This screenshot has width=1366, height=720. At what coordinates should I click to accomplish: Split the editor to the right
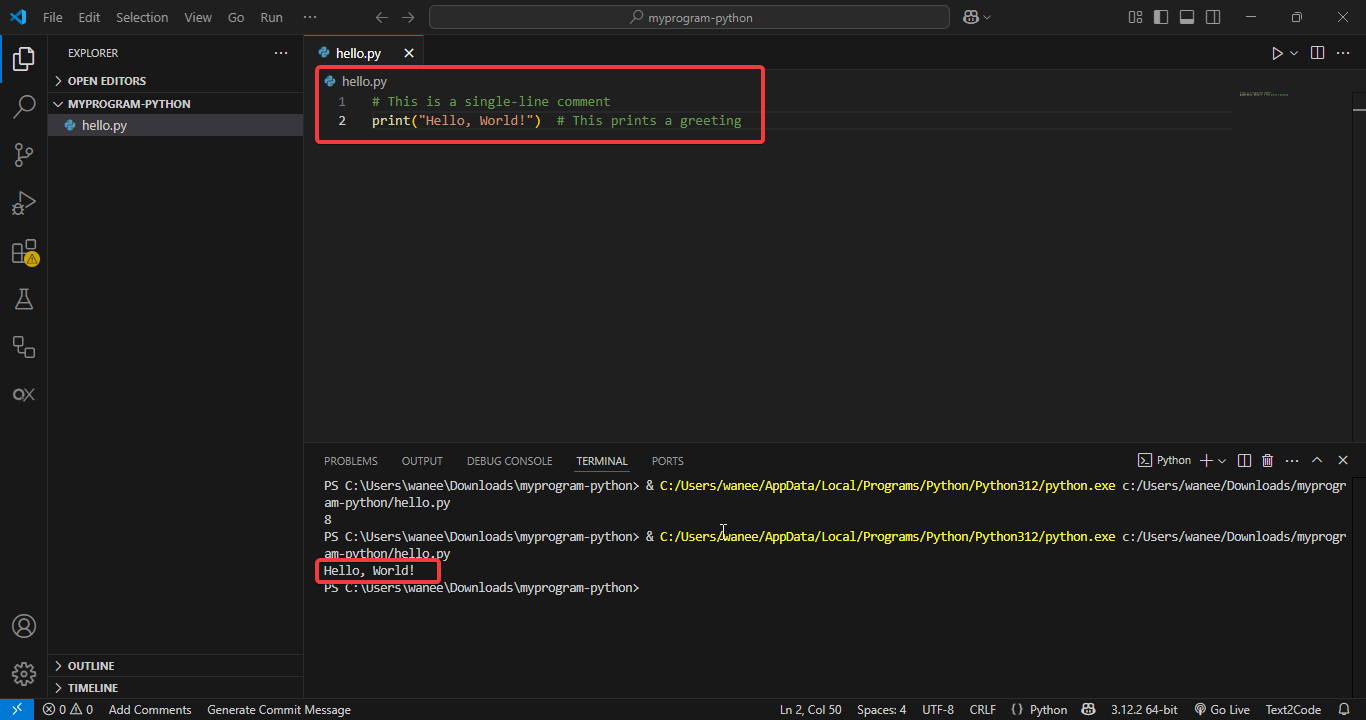1317,53
